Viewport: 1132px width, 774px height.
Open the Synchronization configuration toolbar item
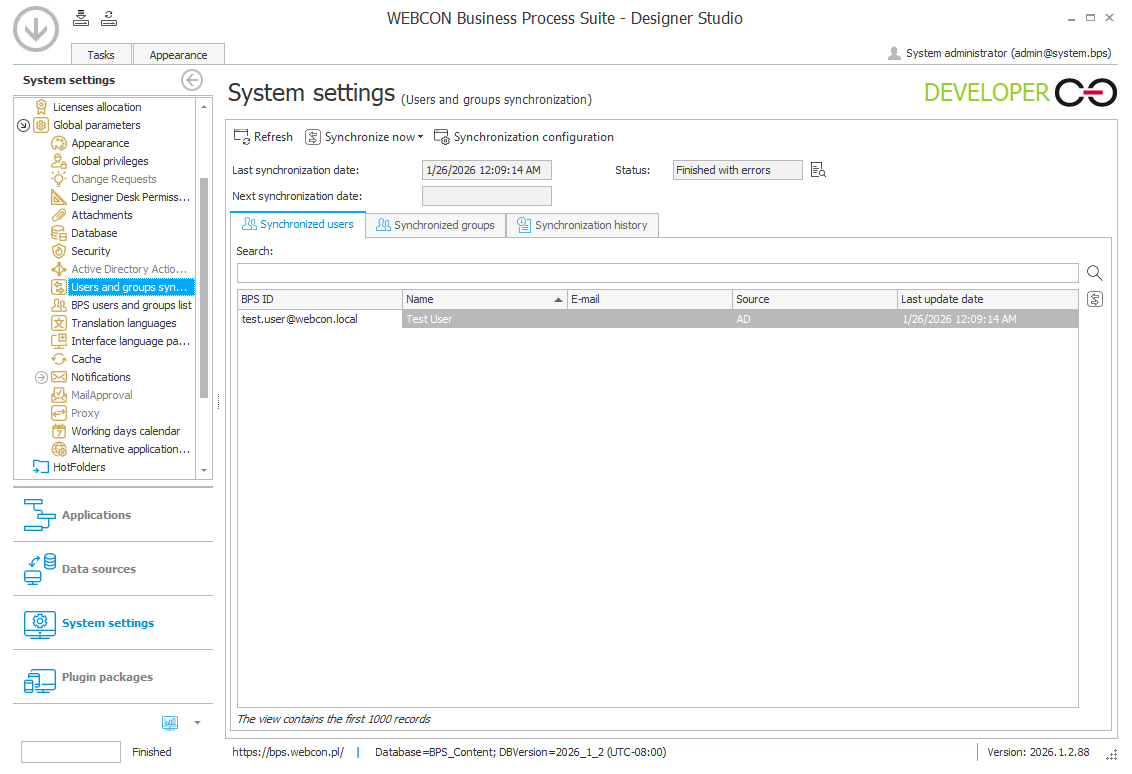click(524, 137)
